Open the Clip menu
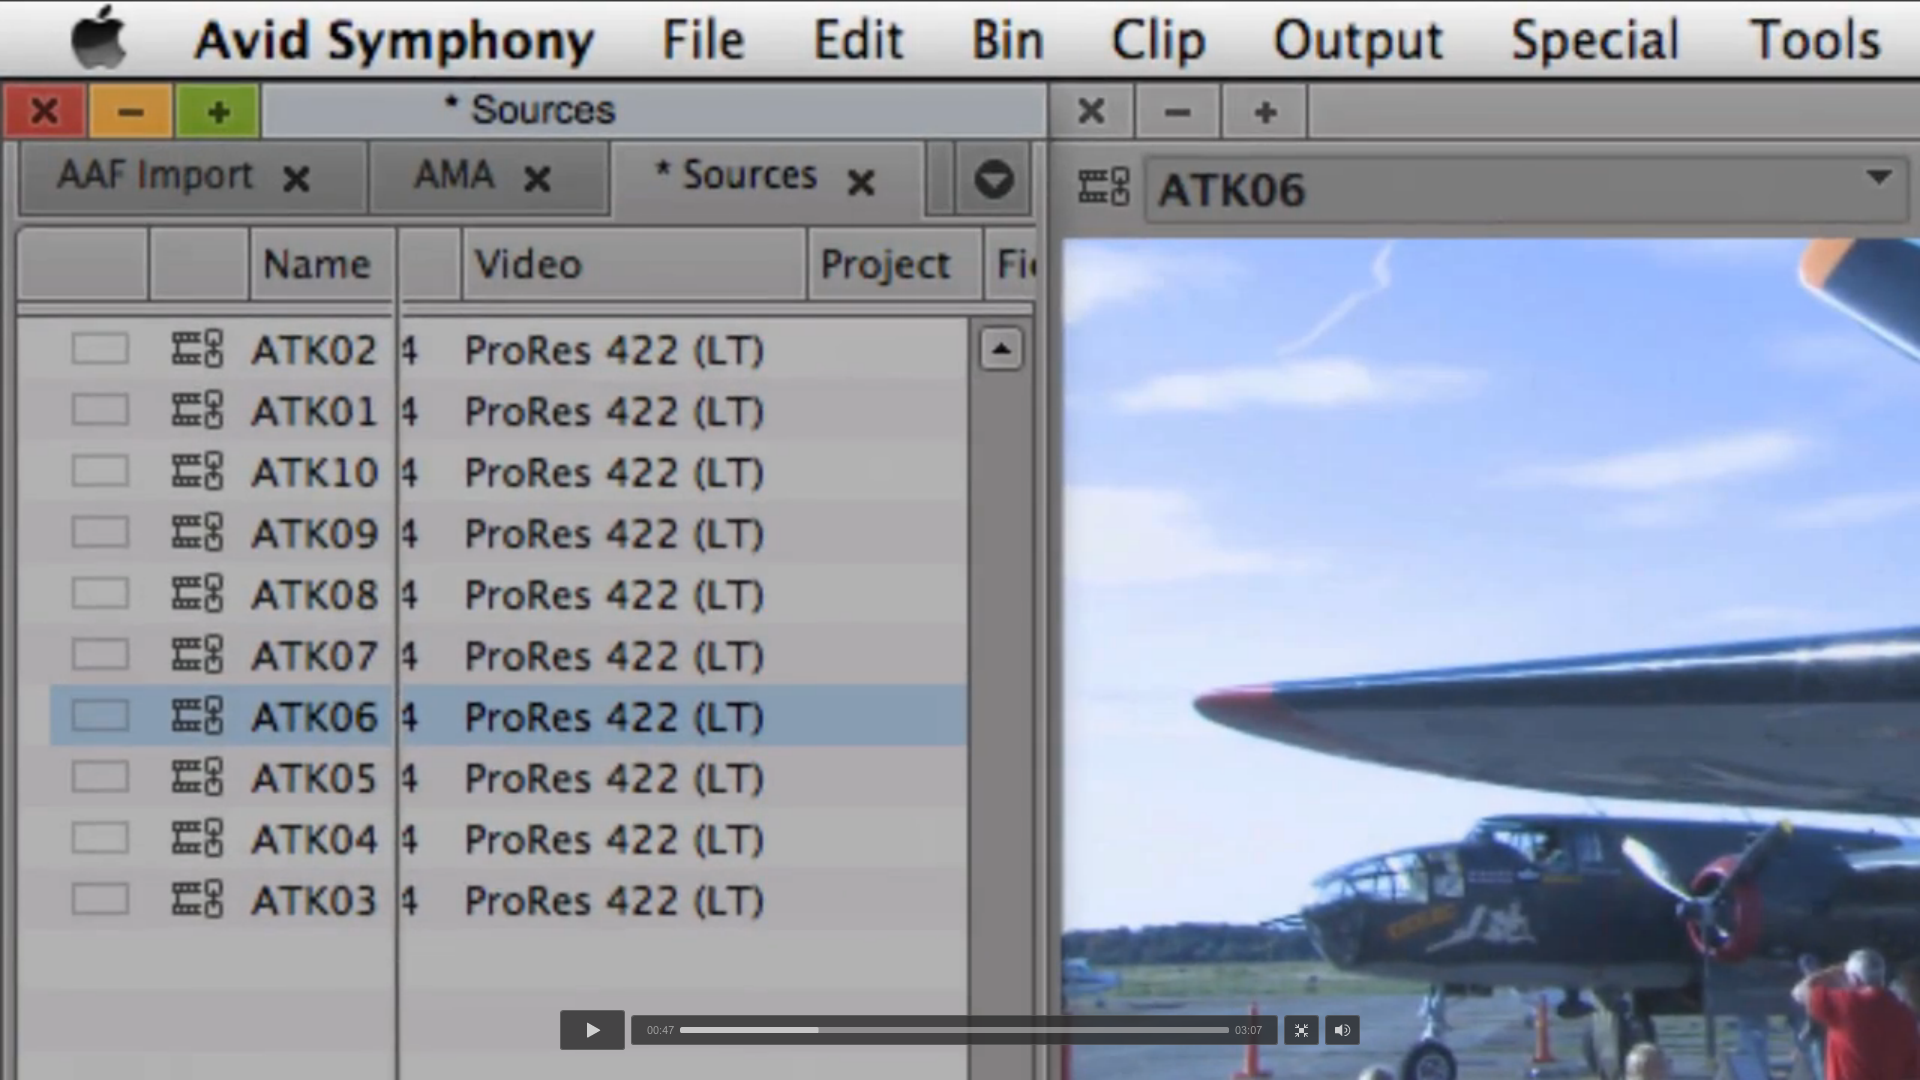Viewport: 1920px width, 1080px height. (x=1158, y=41)
